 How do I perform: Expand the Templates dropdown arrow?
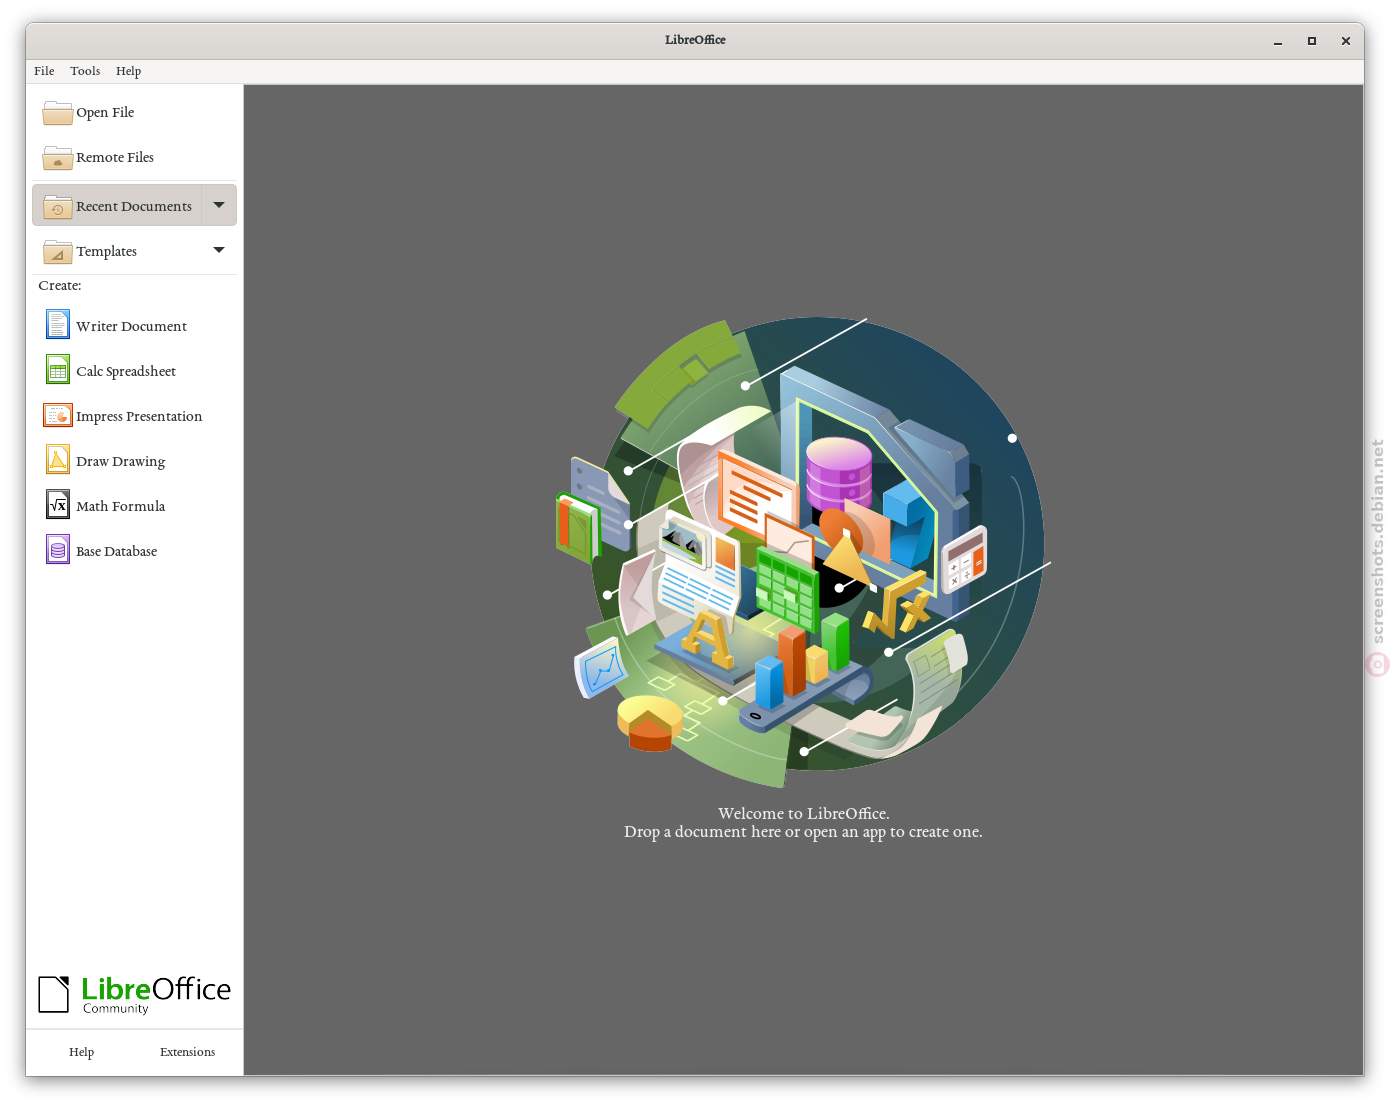coord(219,250)
